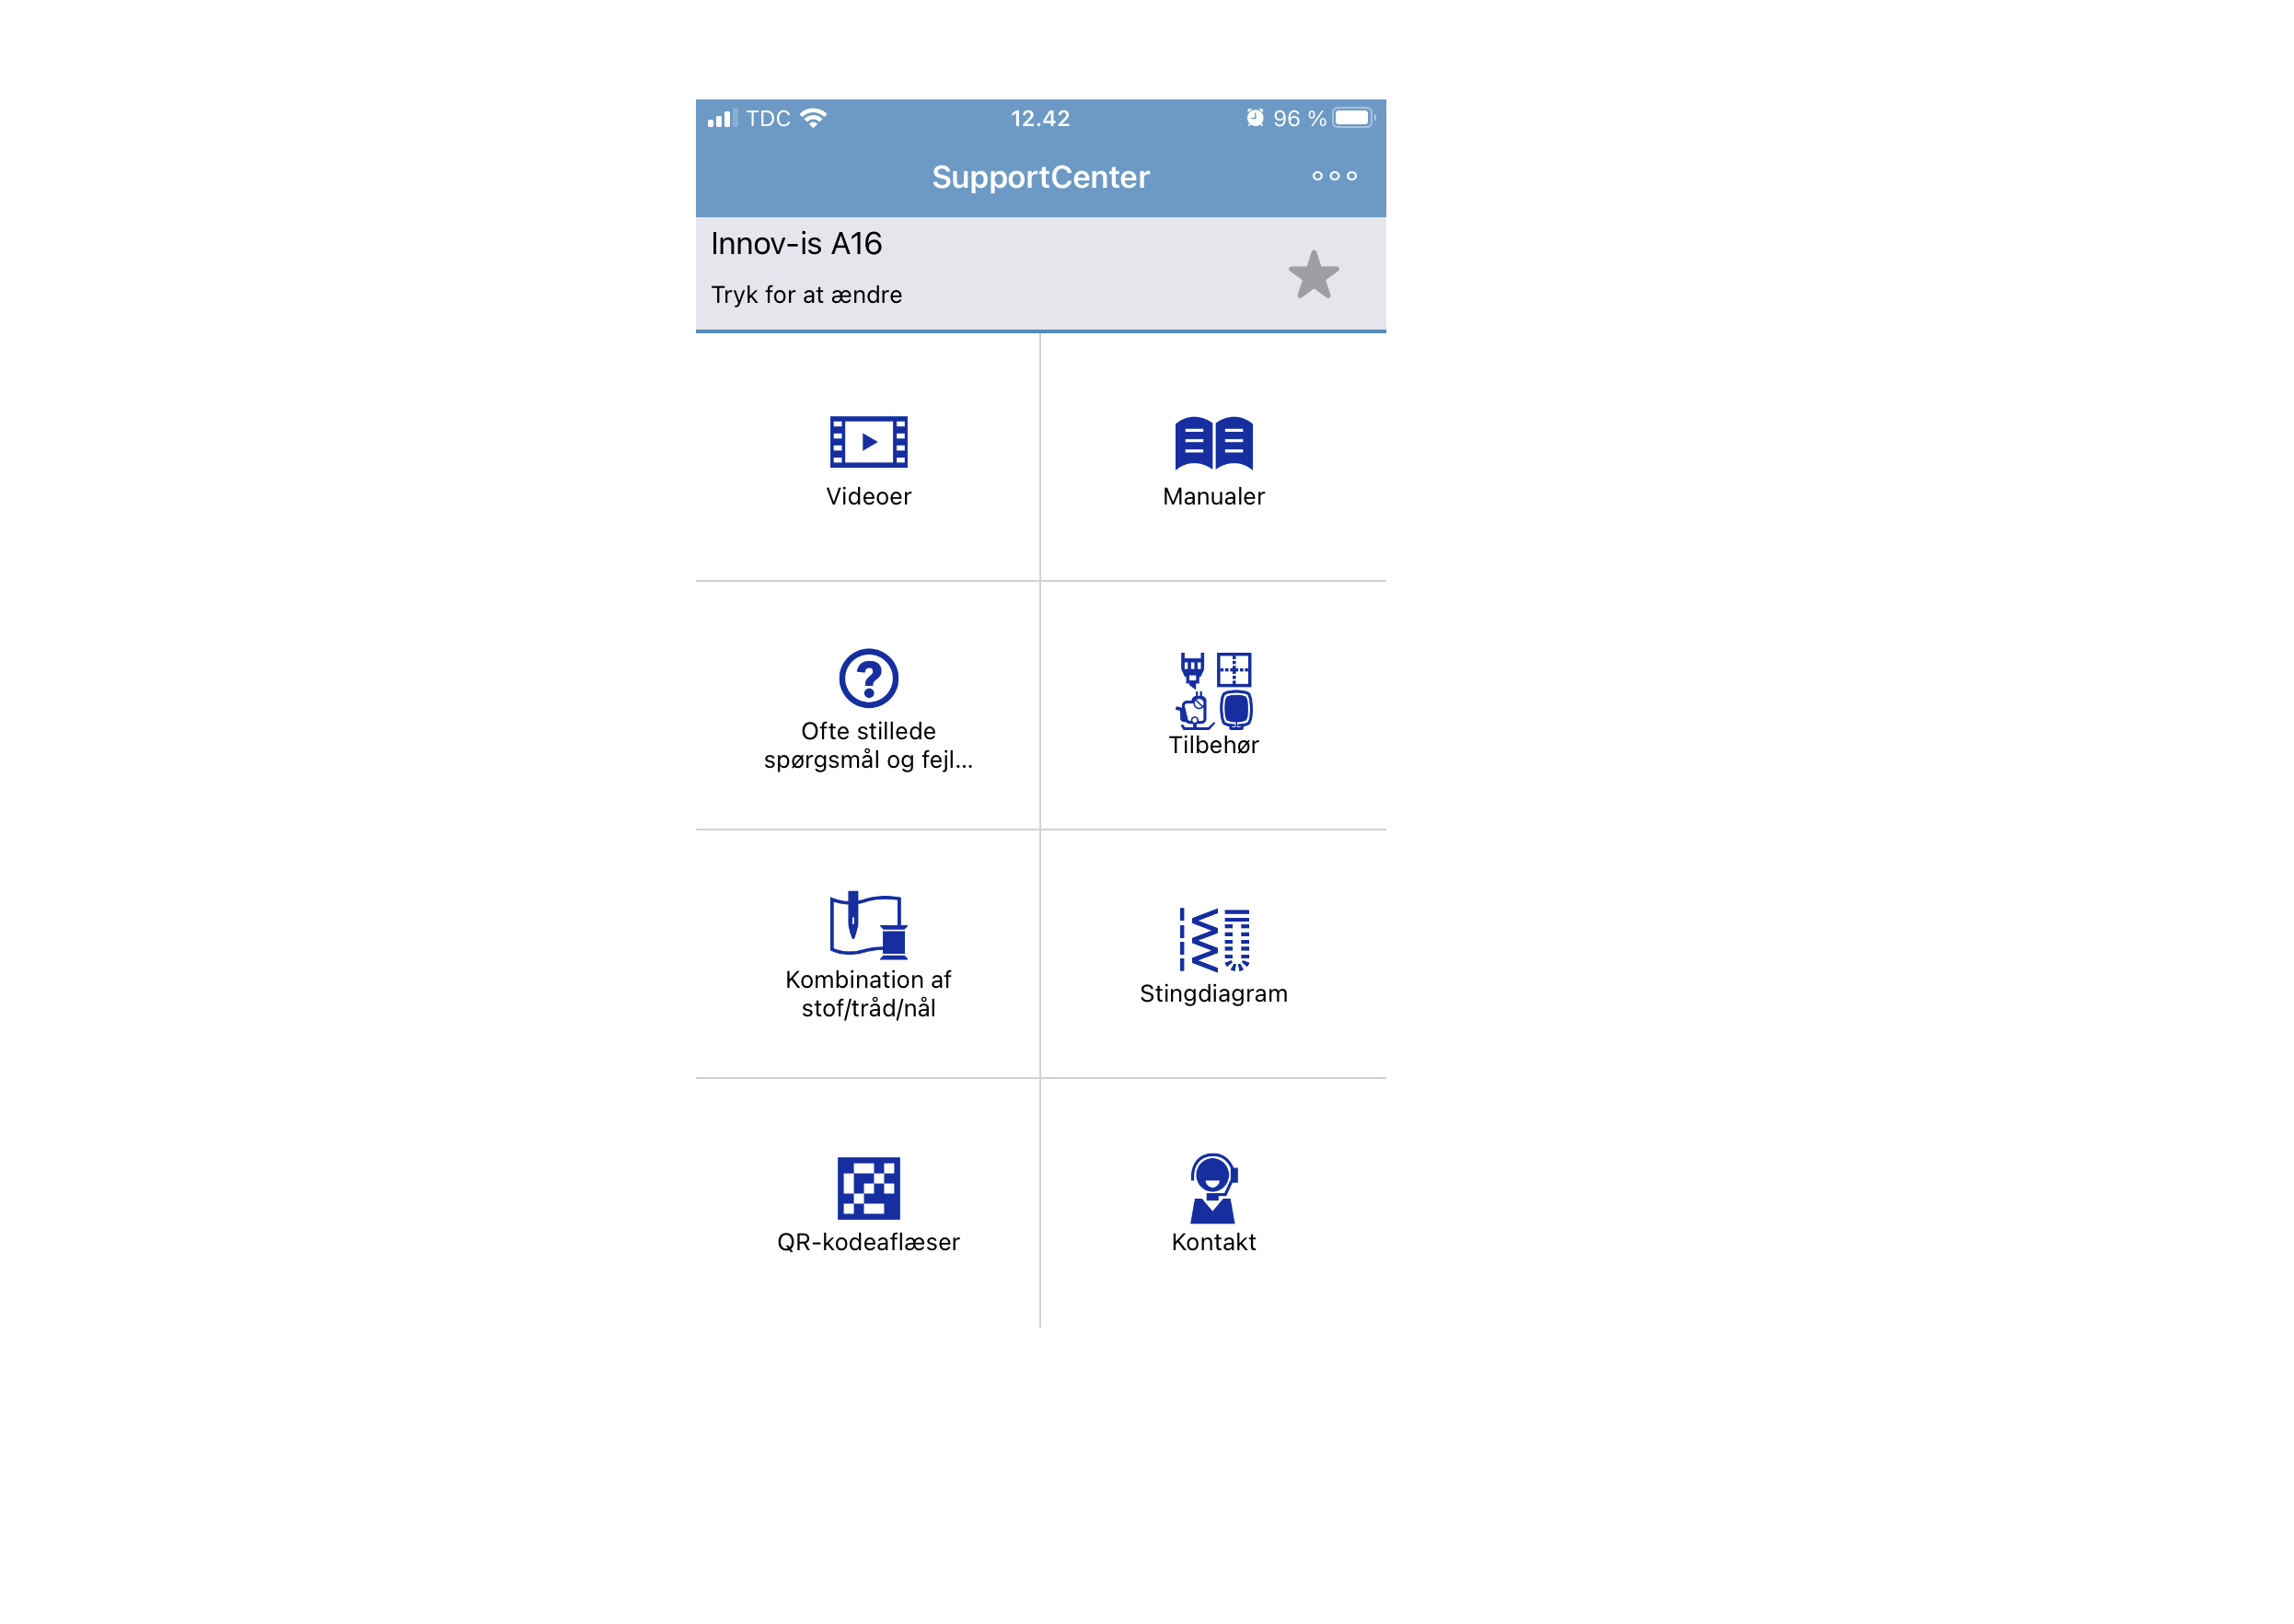Click the headset Kontakt icon
The width and height of the screenshot is (2294, 1624).
[1213, 1185]
